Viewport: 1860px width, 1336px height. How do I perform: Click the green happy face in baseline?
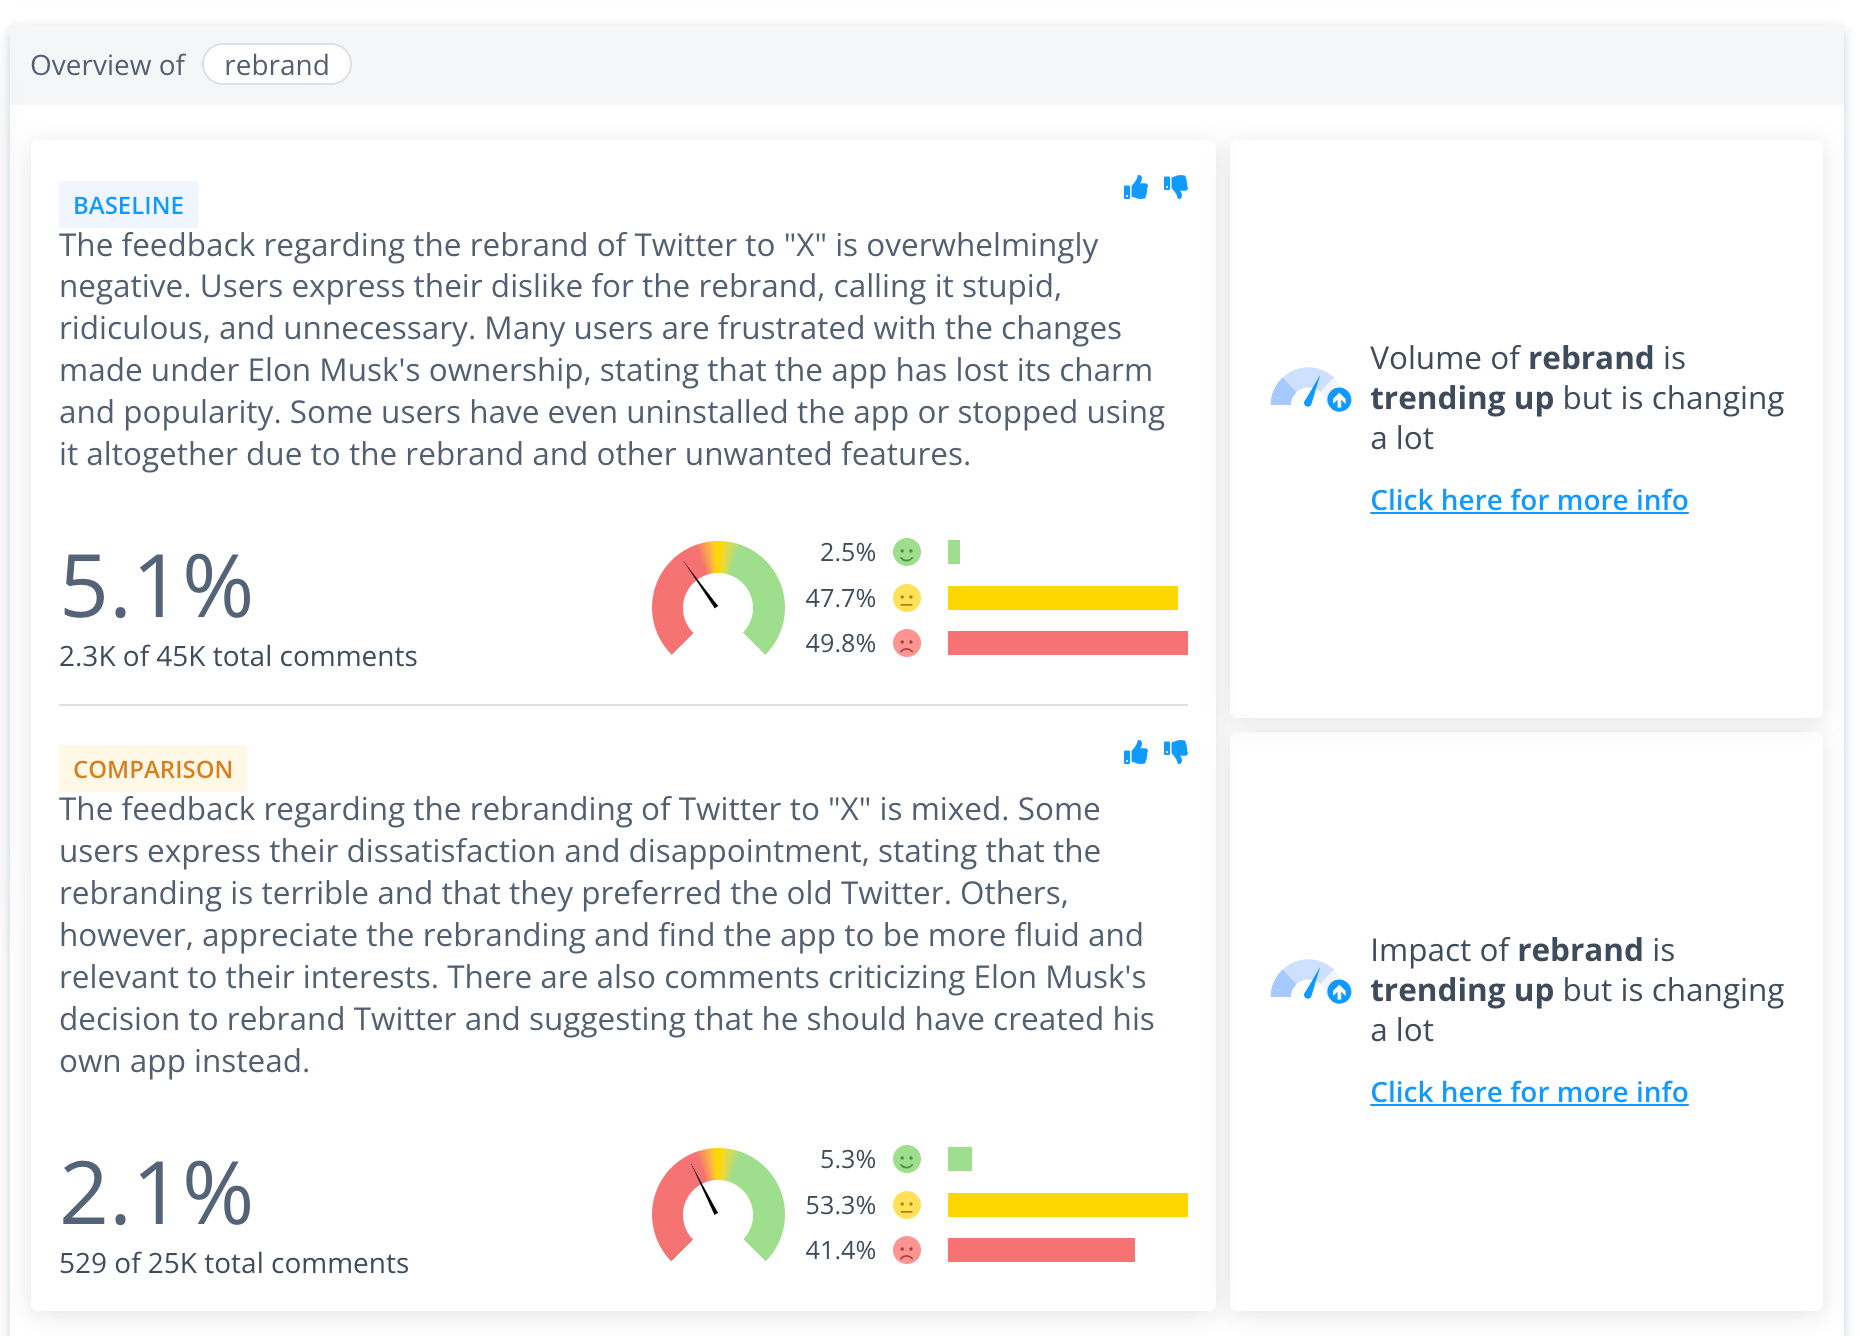tap(907, 552)
